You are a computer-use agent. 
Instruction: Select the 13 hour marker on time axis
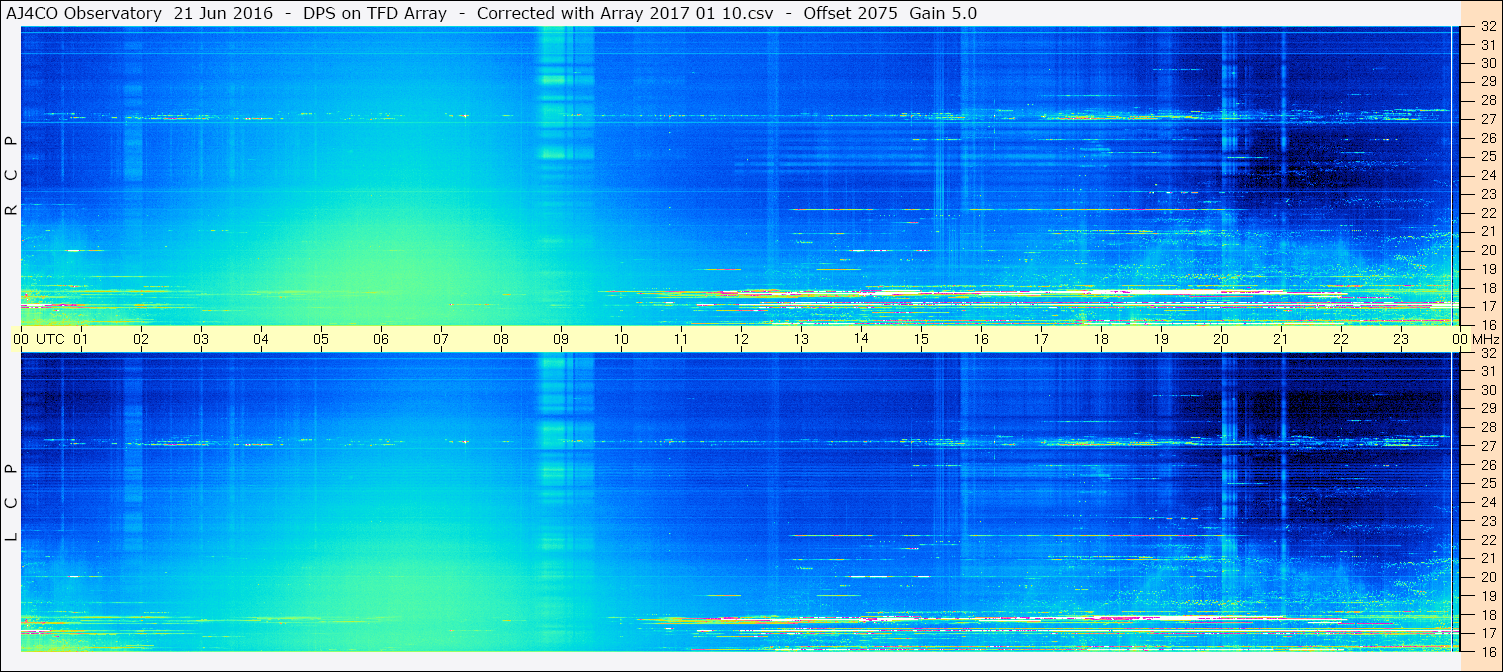801,339
